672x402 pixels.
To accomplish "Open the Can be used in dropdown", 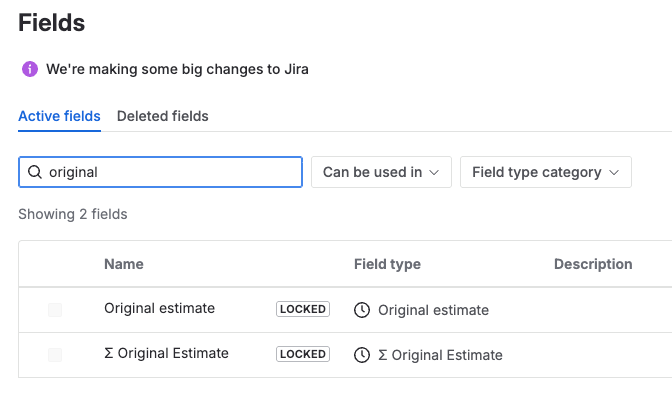I will point(381,172).
